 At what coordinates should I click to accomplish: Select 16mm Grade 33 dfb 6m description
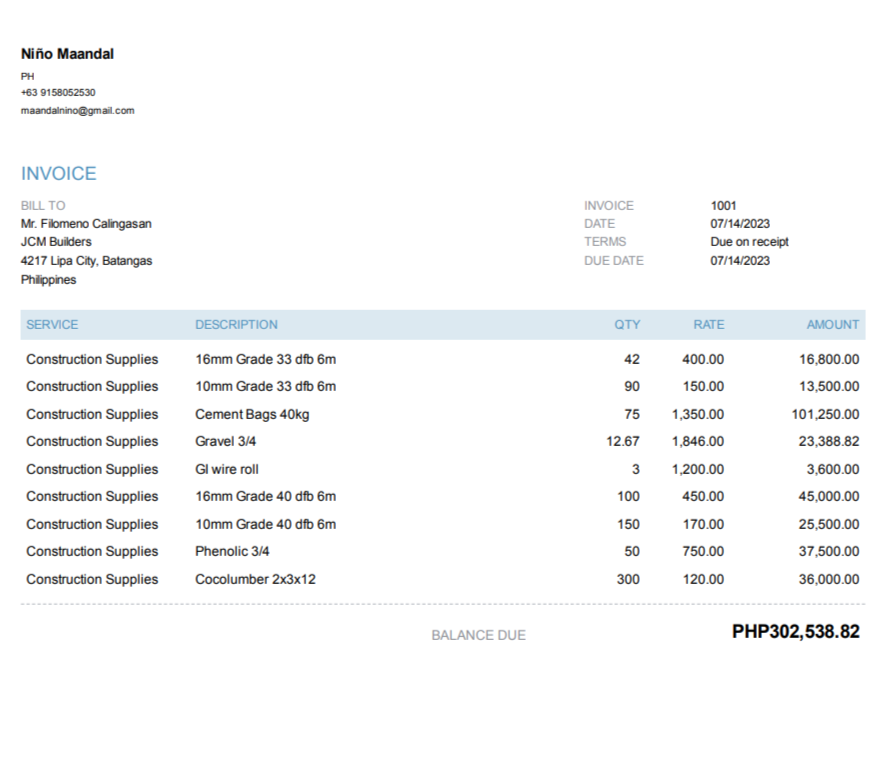tap(266, 359)
